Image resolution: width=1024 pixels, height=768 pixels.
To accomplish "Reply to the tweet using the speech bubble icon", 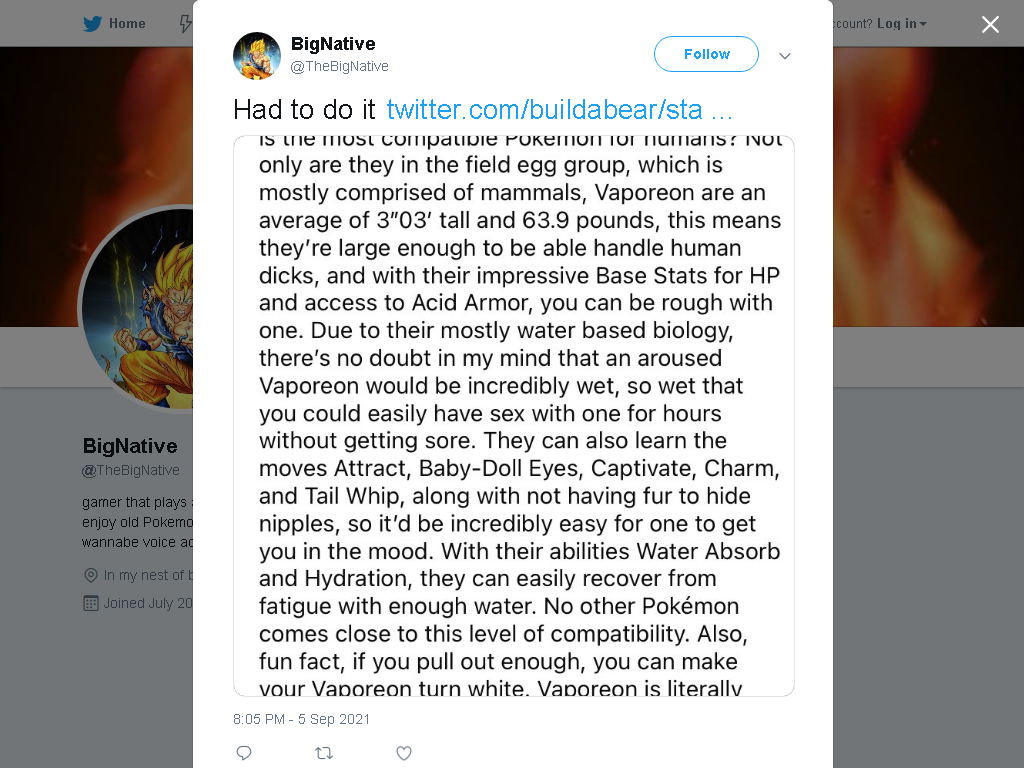I will click(244, 753).
